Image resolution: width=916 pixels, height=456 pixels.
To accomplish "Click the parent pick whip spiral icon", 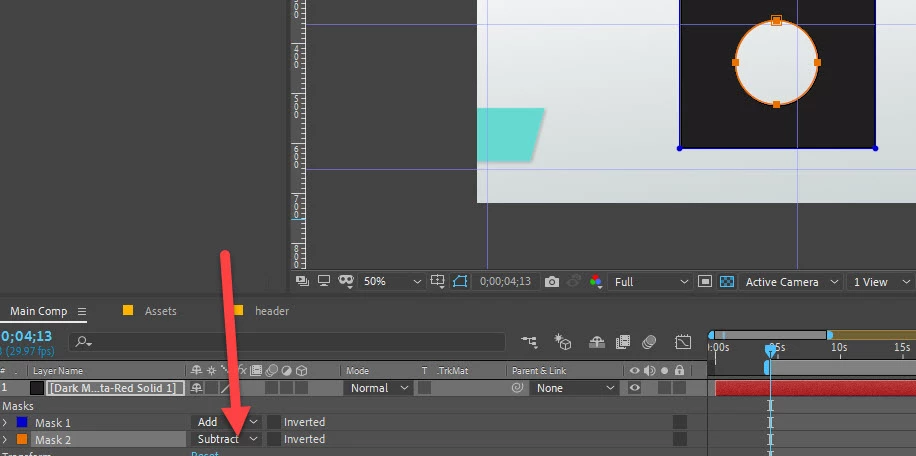I will [x=517, y=388].
